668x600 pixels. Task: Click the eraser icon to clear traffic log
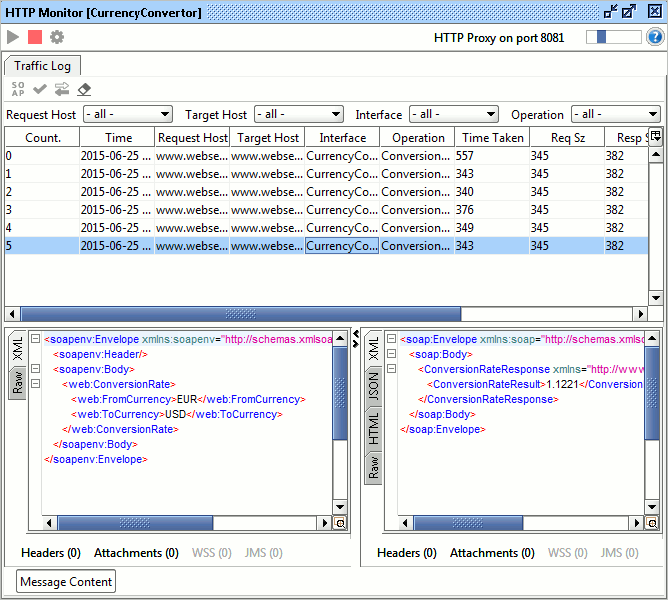tap(84, 90)
